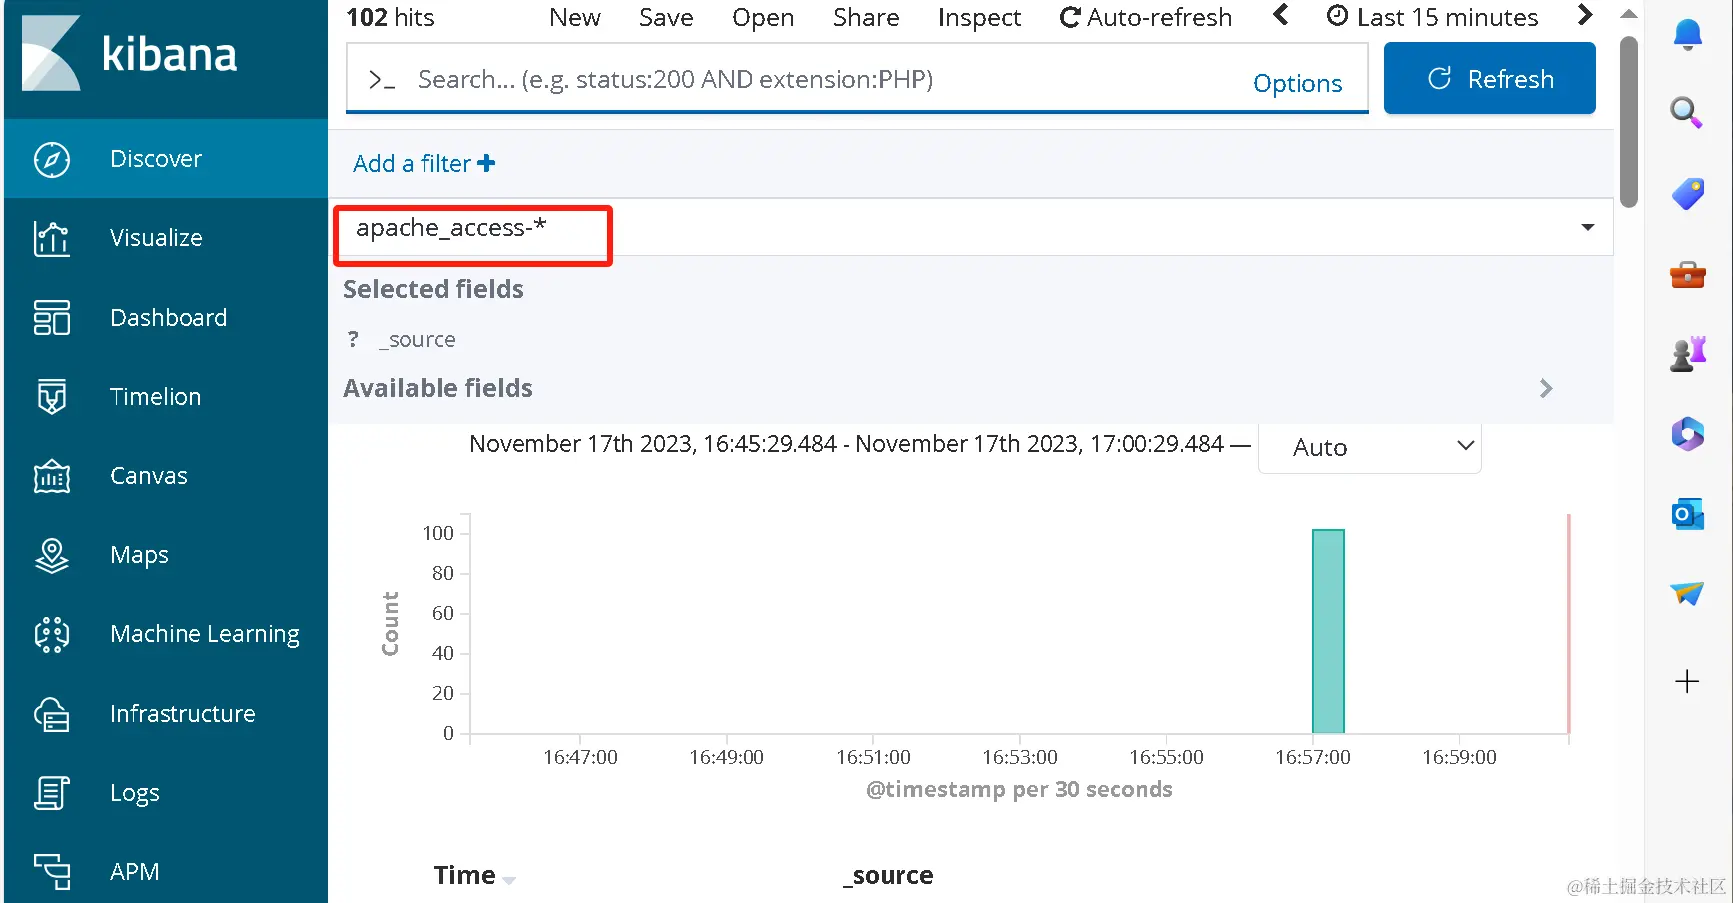
Task: Click the Microsoft 365 sidebar icon
Action: 1688,434
